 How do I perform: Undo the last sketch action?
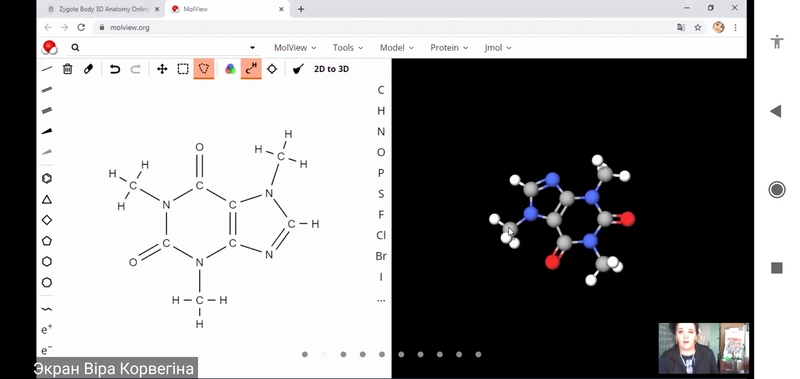[115, 69]
